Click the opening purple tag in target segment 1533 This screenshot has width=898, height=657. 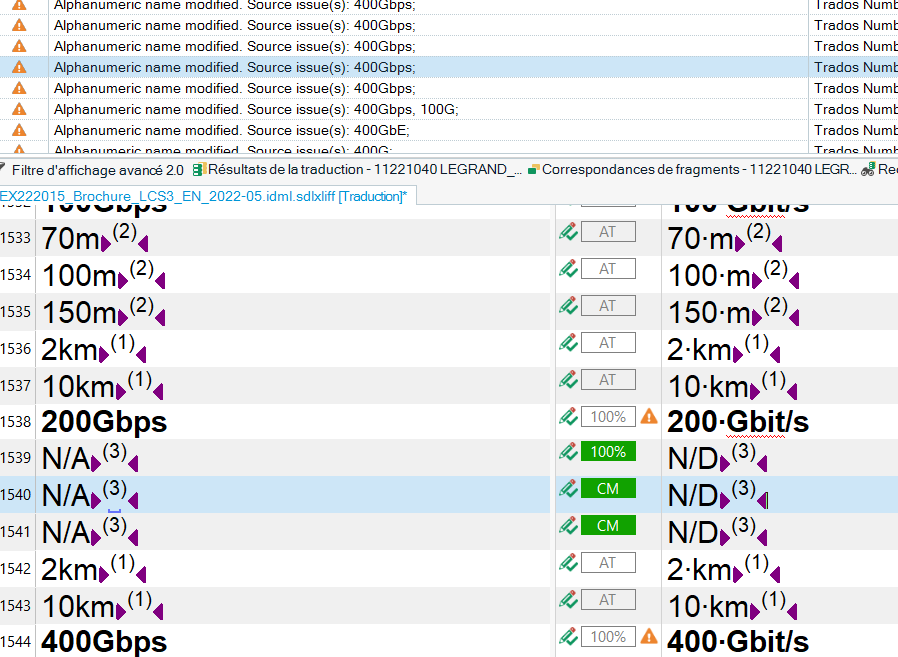pyautogui.click(x=740, y=244)
